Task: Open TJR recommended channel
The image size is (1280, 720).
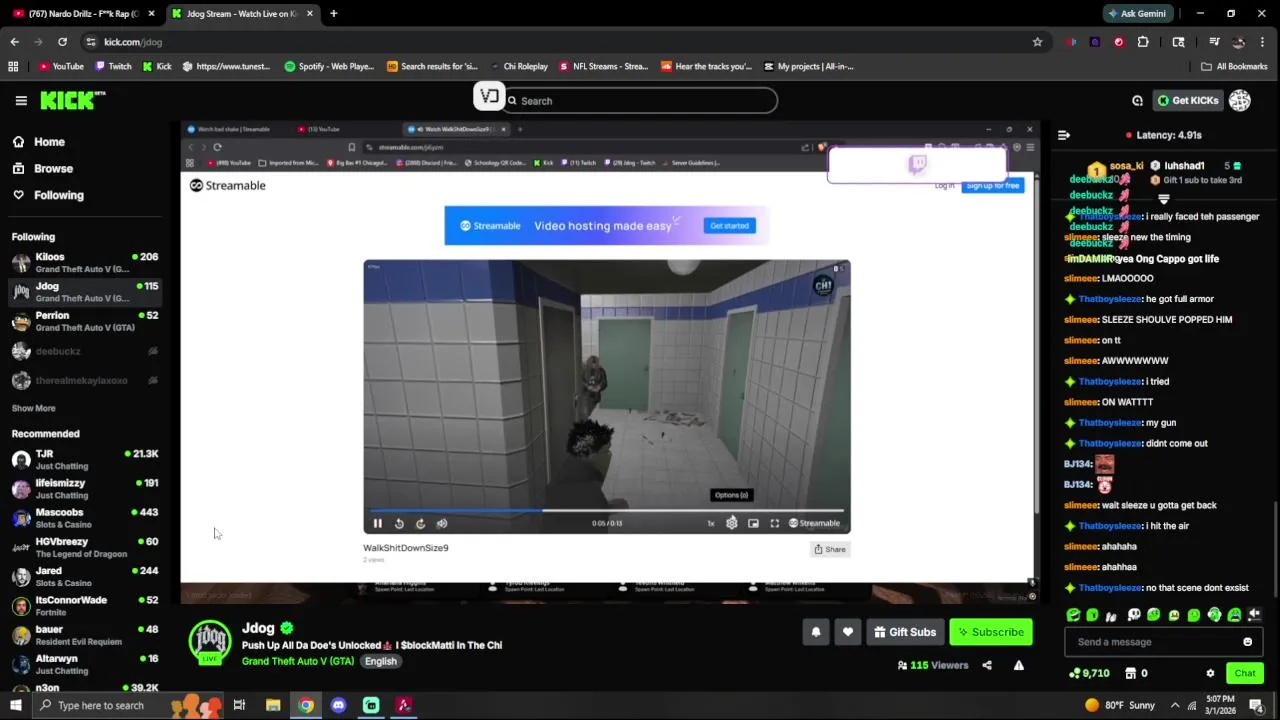Action: (85, 460)
